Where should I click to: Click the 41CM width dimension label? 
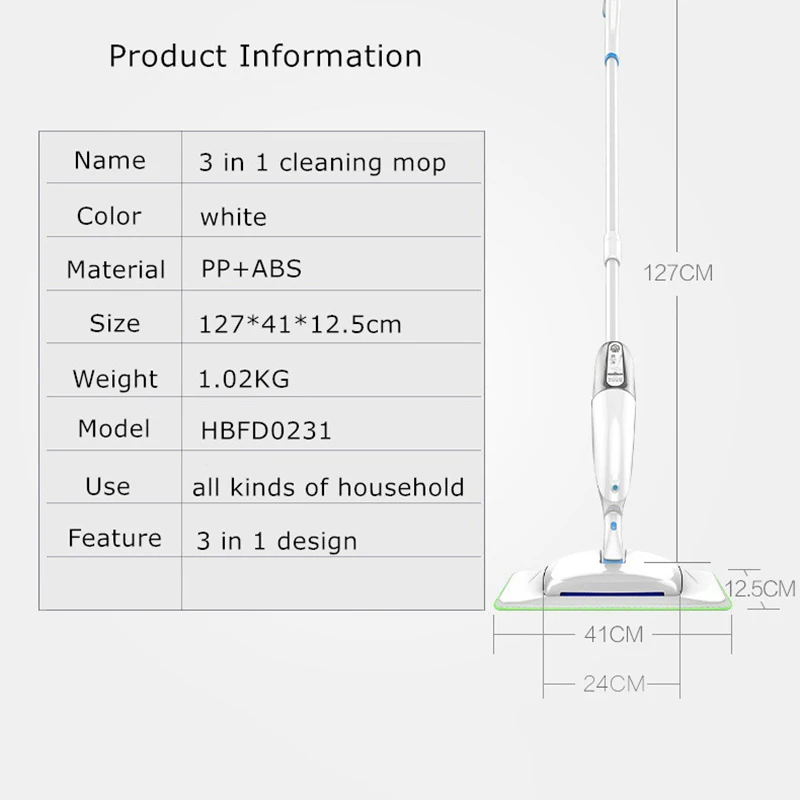pyautogui.click(x=614, y=635)
